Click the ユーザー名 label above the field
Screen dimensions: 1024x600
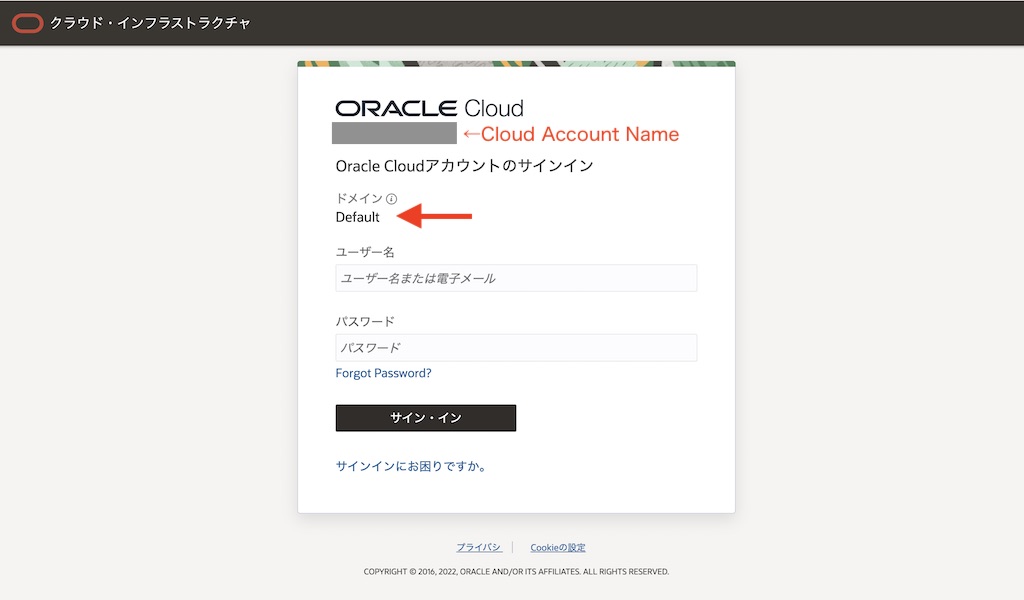365,252
